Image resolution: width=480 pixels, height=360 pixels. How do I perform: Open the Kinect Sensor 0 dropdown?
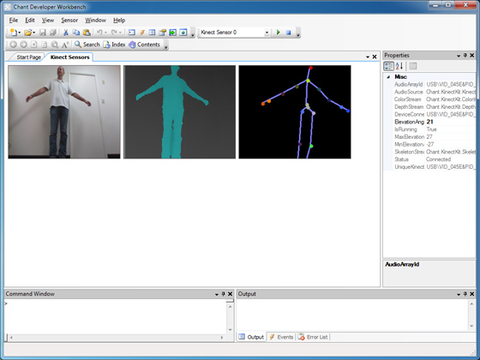tap(267, 32)
